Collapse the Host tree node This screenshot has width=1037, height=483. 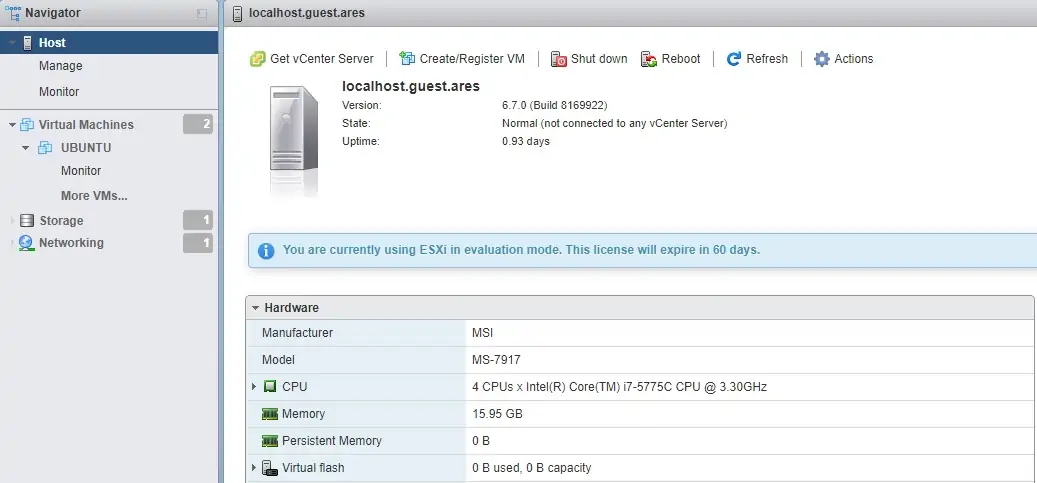[x=13, y=43]
